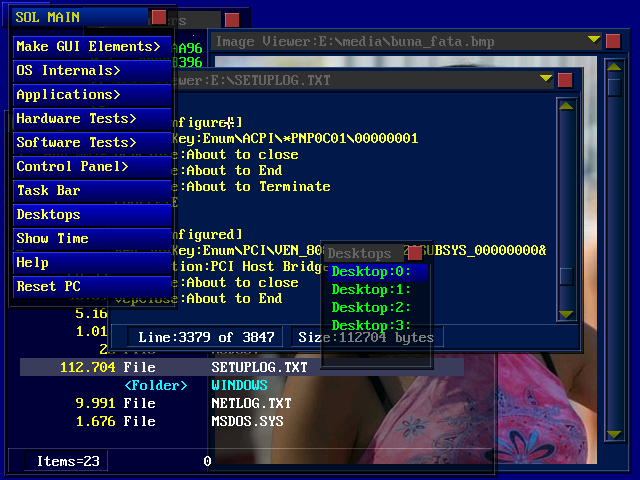The height and width of the screenshot is (480, 640).
Task: Click the 1.676 file size value
Action: [x=95, y=421]
